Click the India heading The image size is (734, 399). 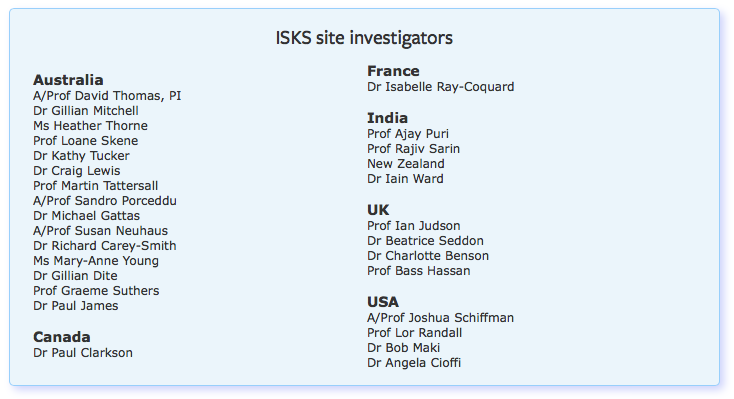[388, 118]
